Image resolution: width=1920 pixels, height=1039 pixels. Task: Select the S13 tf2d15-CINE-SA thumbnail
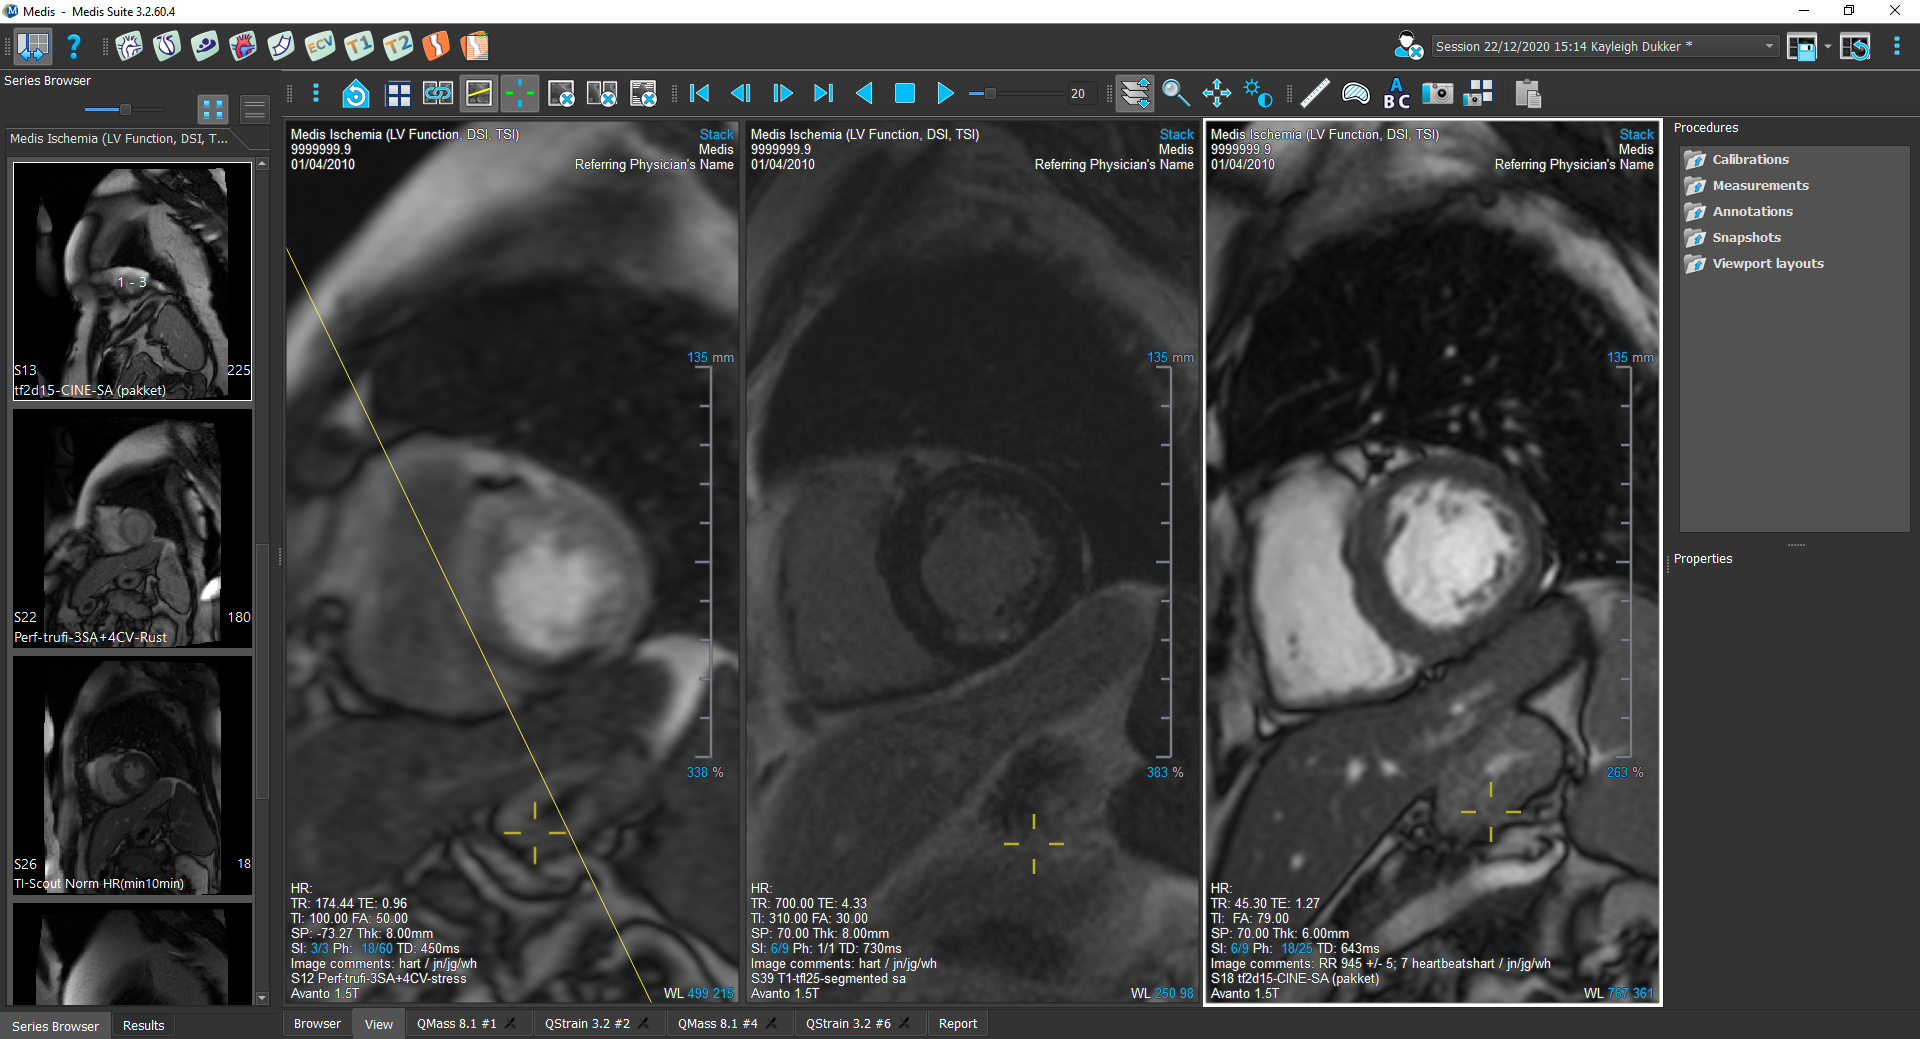click(132, 281)
